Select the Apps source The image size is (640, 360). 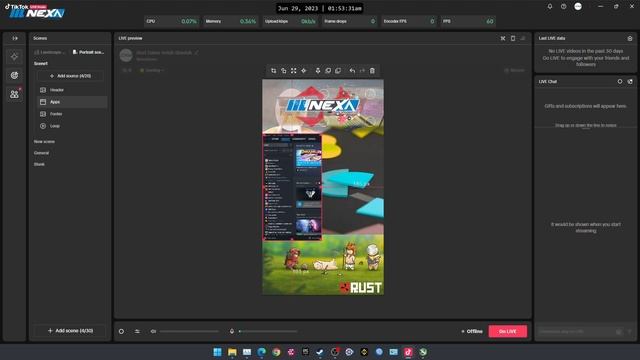[x=72, y=102]
